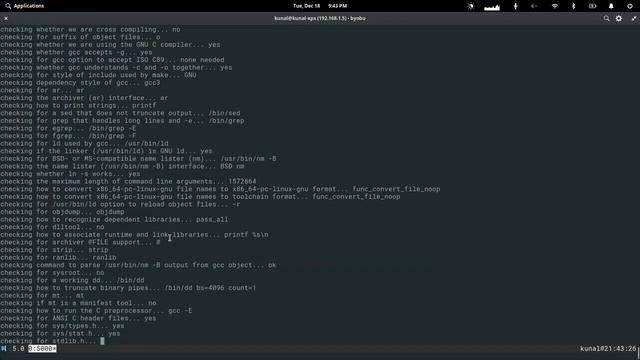Open the system monitor graph indicator
Viewport: 640px width, 360px height.
point(492,7)
